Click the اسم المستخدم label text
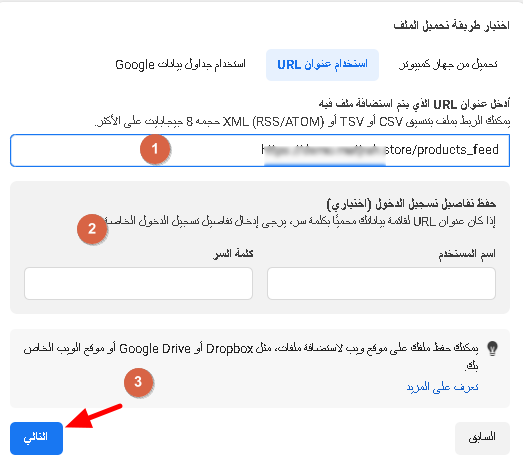Image resolution: width=523 pixels, height=460 pixels. coord(467,254)
